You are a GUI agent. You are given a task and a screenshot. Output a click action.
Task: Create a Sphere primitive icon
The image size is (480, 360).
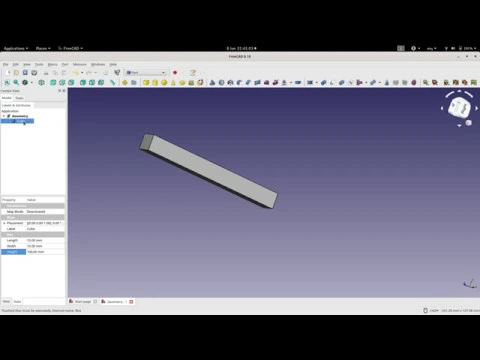(x=164, y=82)
